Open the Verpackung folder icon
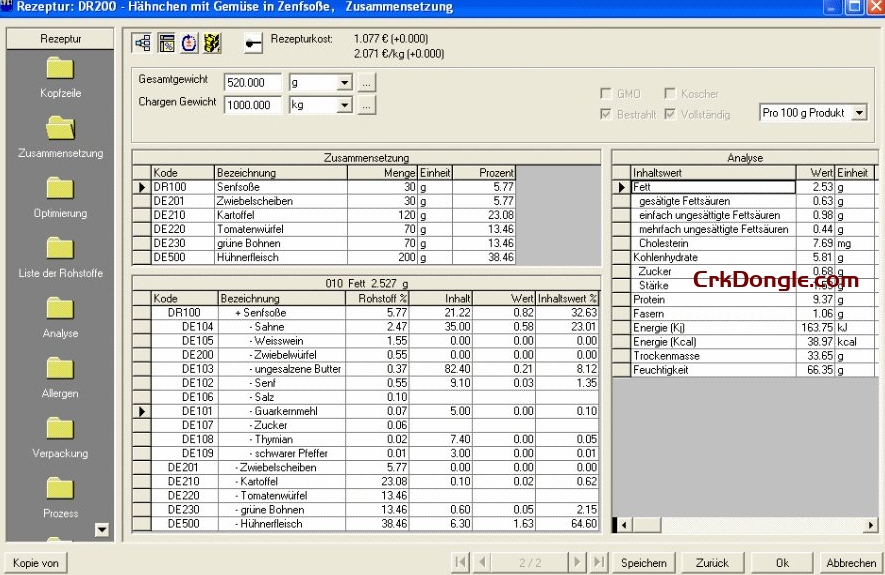This screenshot has width=885, height=575. point(60,428)
